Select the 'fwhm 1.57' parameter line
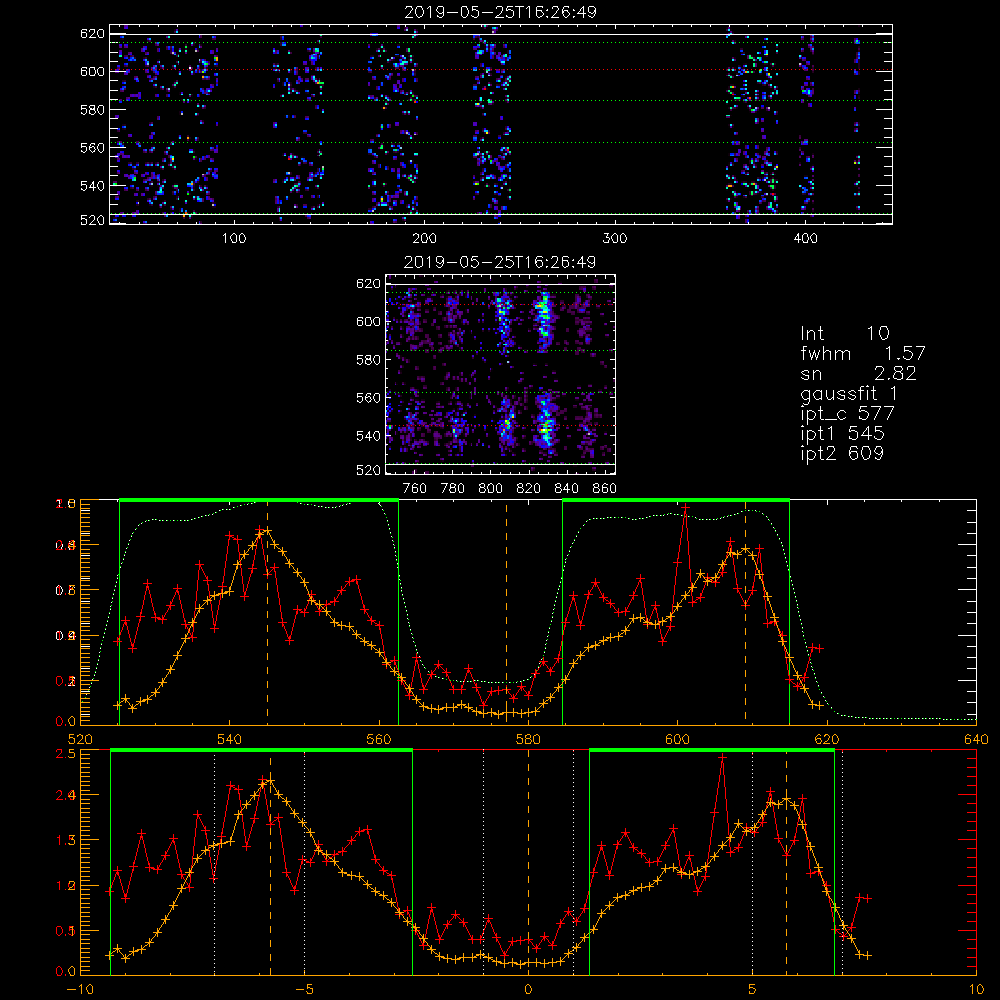The height and width of the screenshot is (1000, 1000). click(862, 353)
